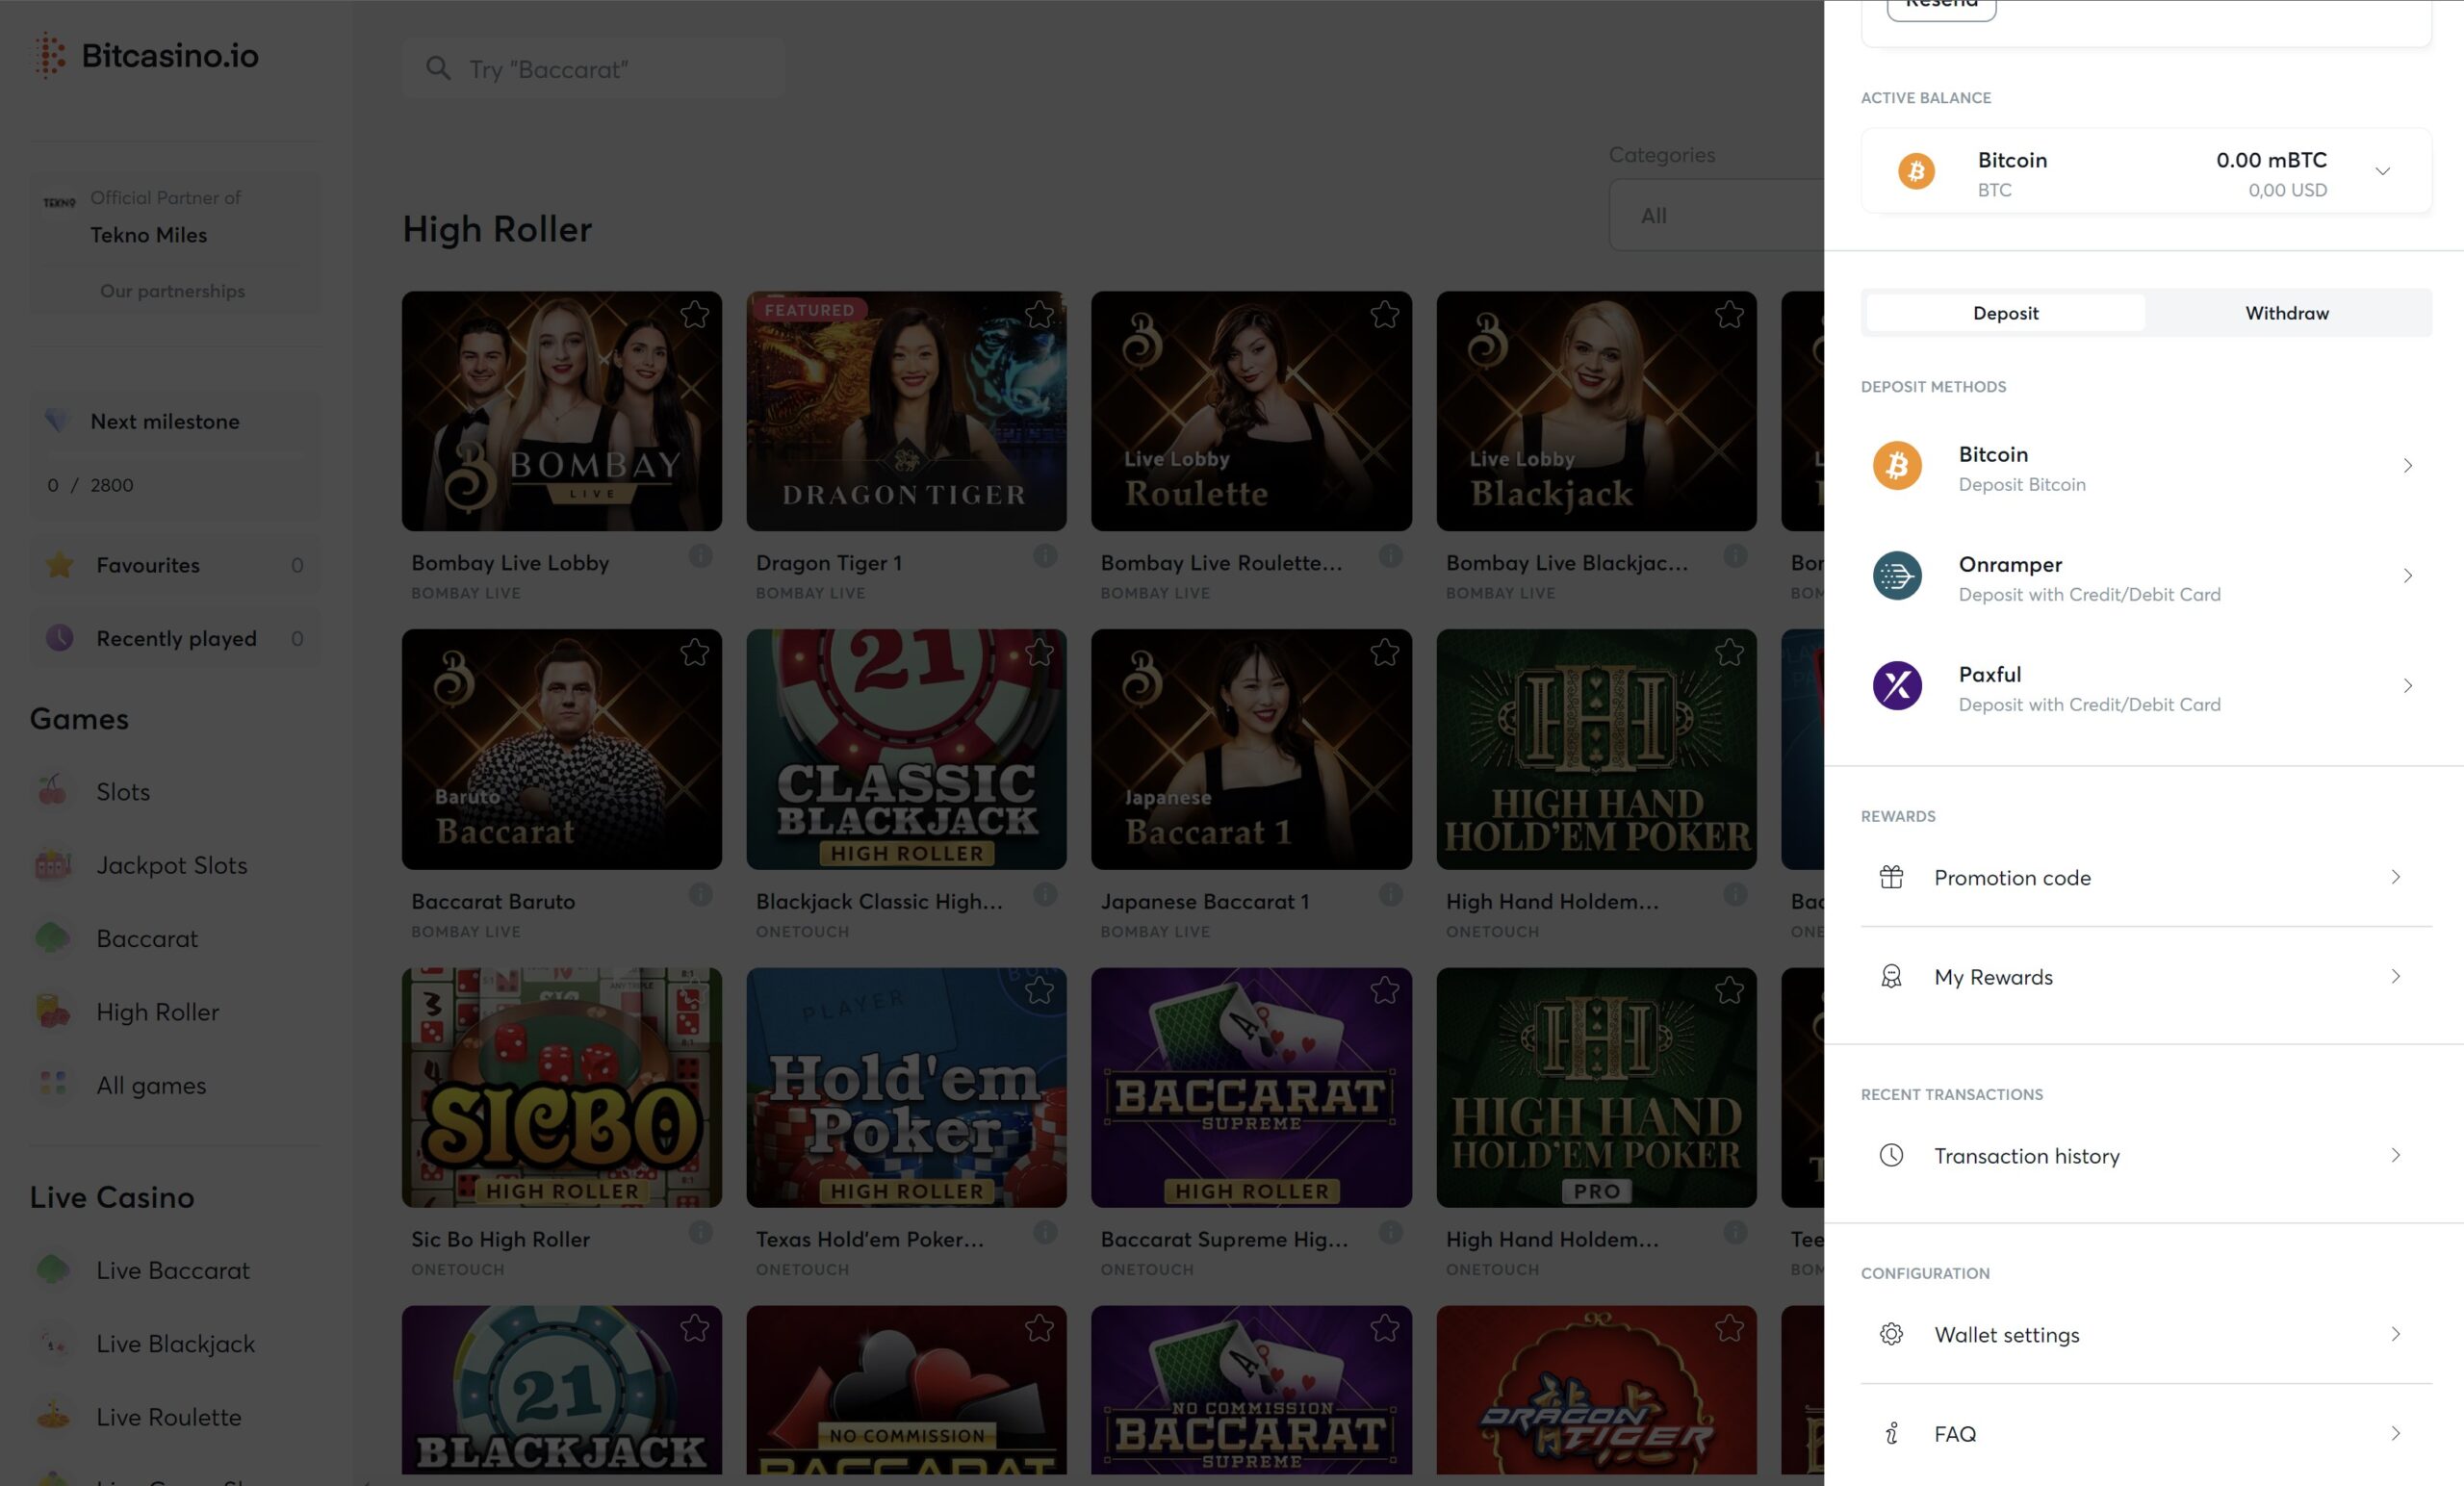This screenshot has height=1486, width=2464.
Task: Expand the Onramper deposit chevron
Action: pos(2408,576)
